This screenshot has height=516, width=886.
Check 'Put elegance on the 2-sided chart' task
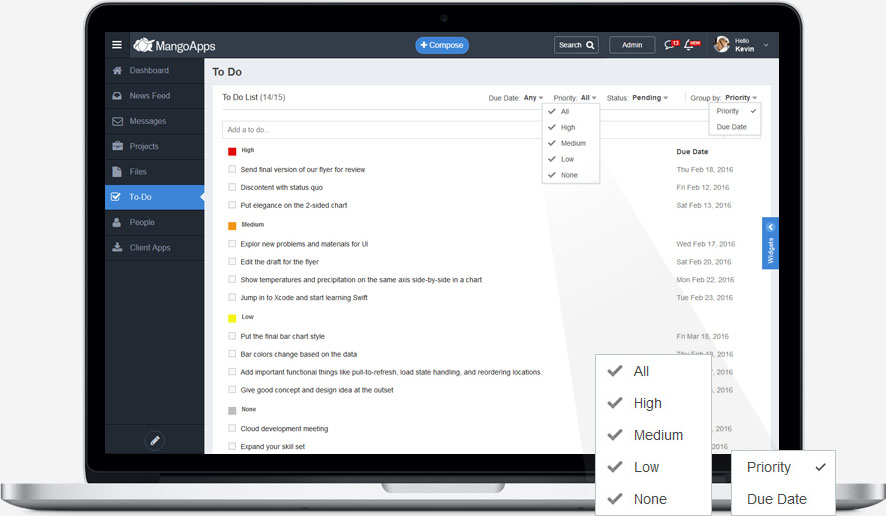click(232, 205)
